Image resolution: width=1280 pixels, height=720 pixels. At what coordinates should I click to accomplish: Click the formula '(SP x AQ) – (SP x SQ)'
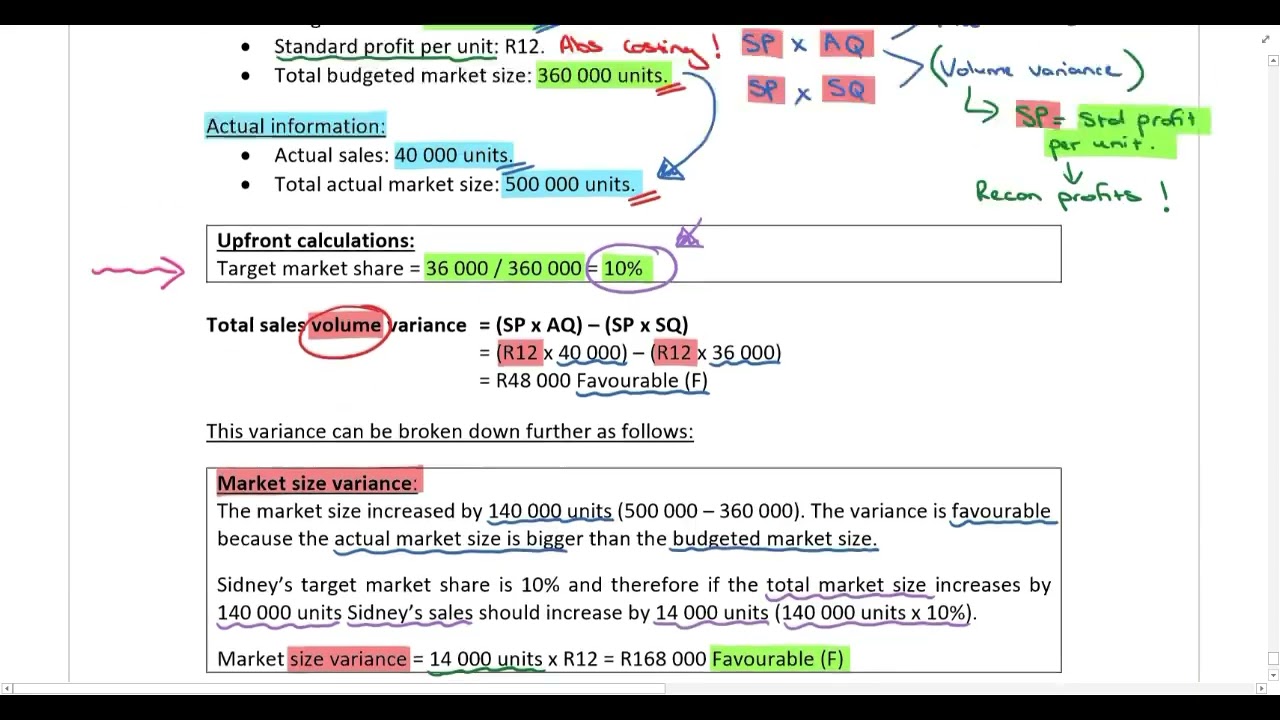pos(592,325)
